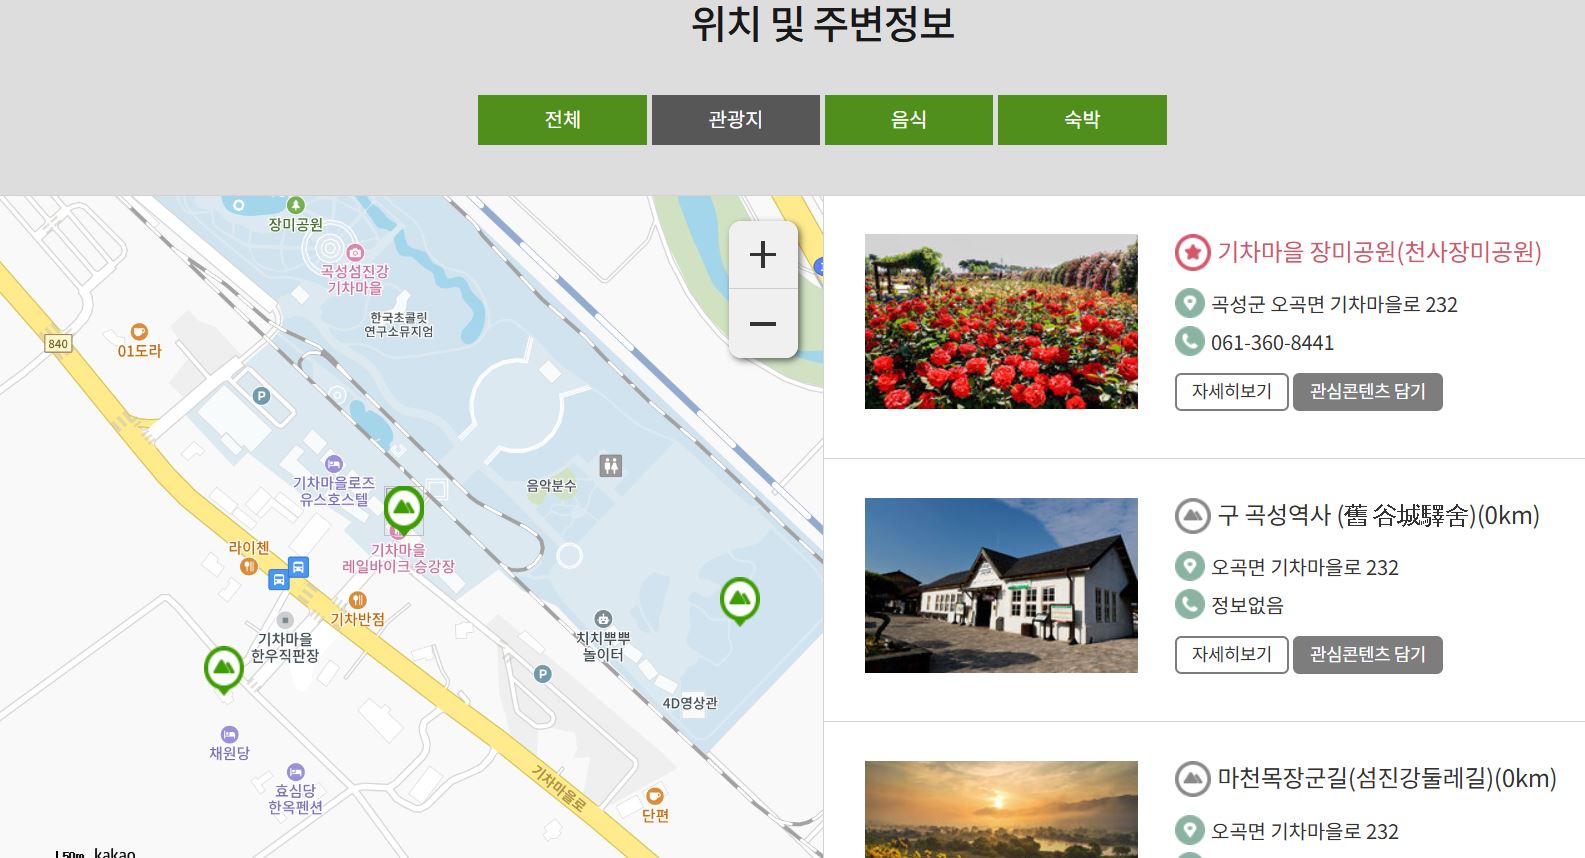Click the old station building thumbnail
Viewport: 1585px width, 858px height.
tap(1001, 585)
